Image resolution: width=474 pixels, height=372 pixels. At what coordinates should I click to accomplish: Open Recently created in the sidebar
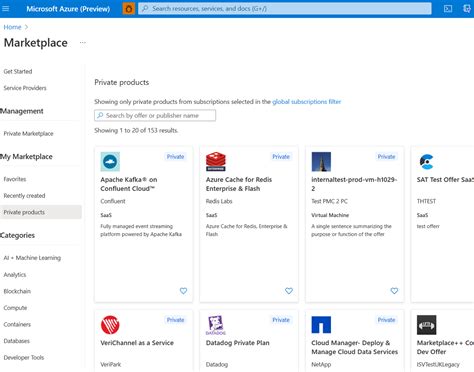(x=24, y=196)
